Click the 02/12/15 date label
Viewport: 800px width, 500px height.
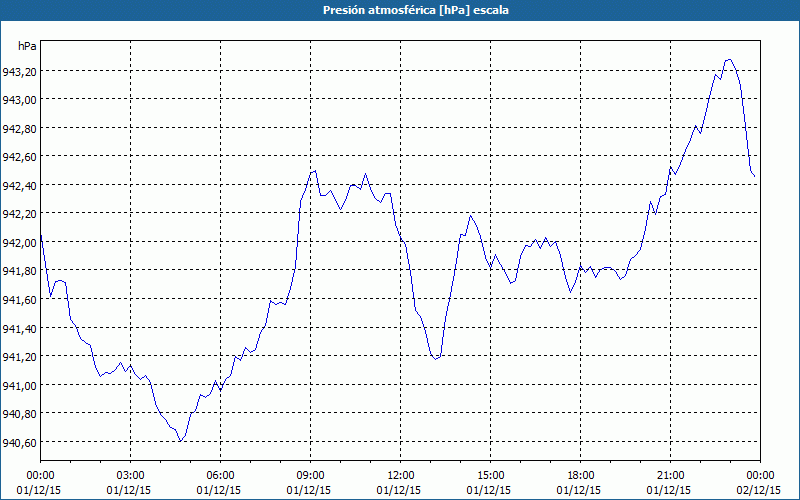click(759, 490)
